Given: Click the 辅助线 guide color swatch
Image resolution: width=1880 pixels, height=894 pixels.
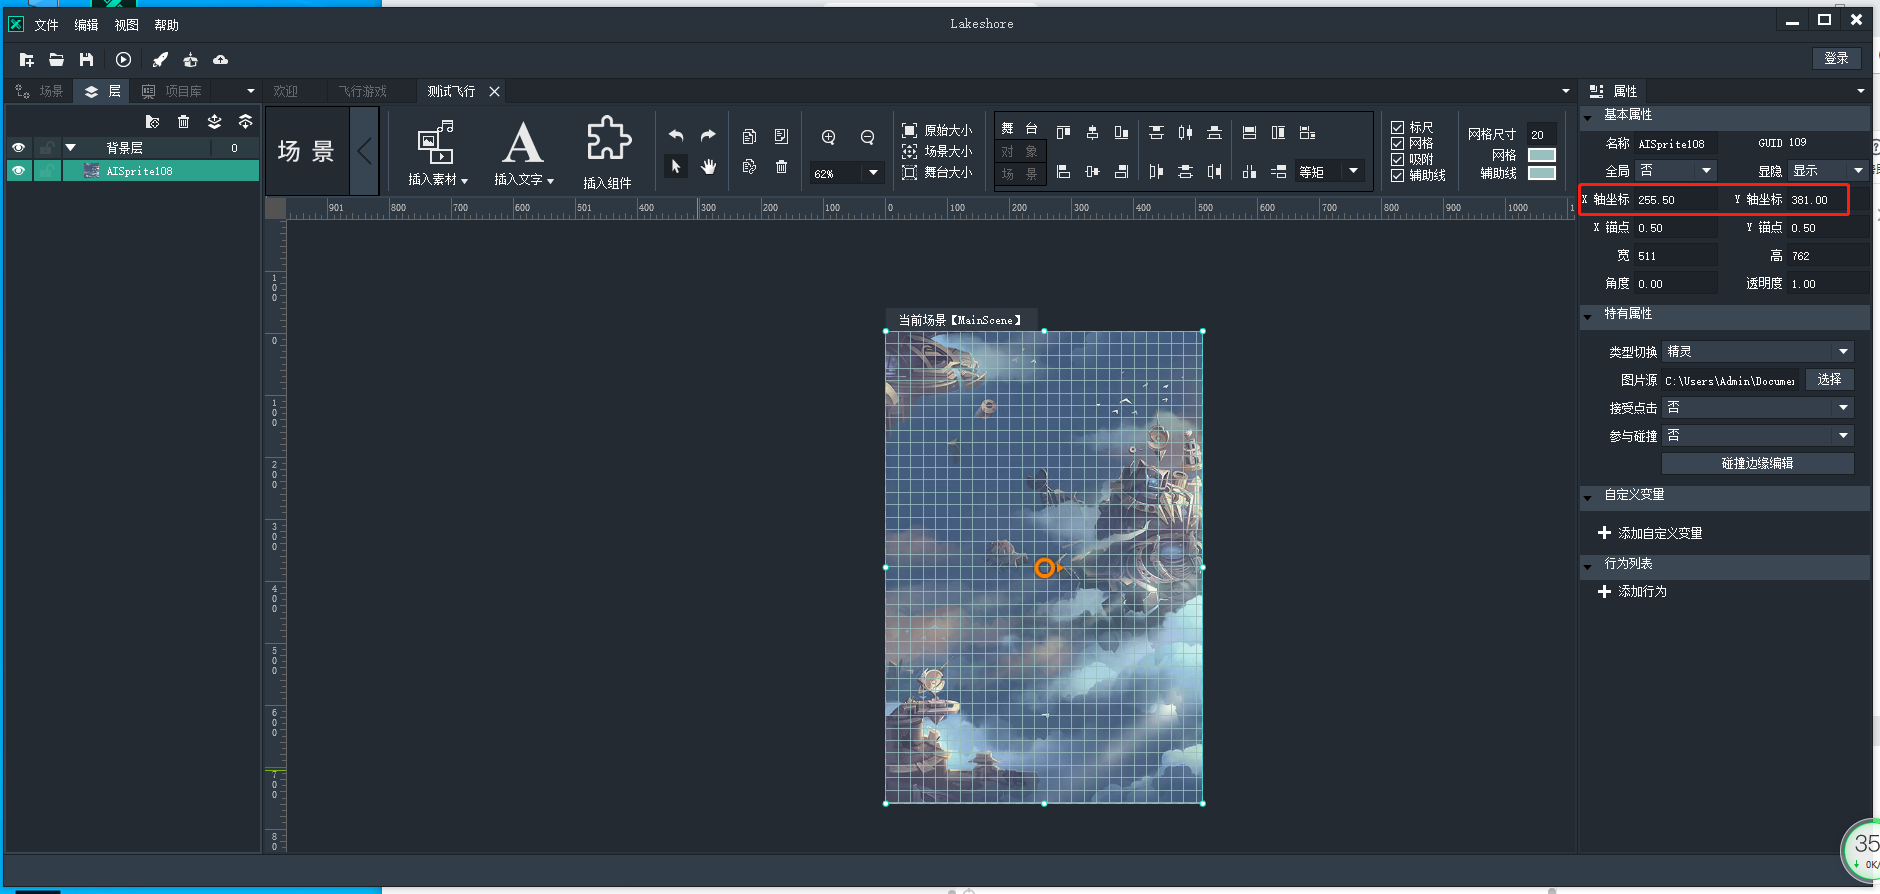Looking at the screenshot, I should pos(1542,173).
